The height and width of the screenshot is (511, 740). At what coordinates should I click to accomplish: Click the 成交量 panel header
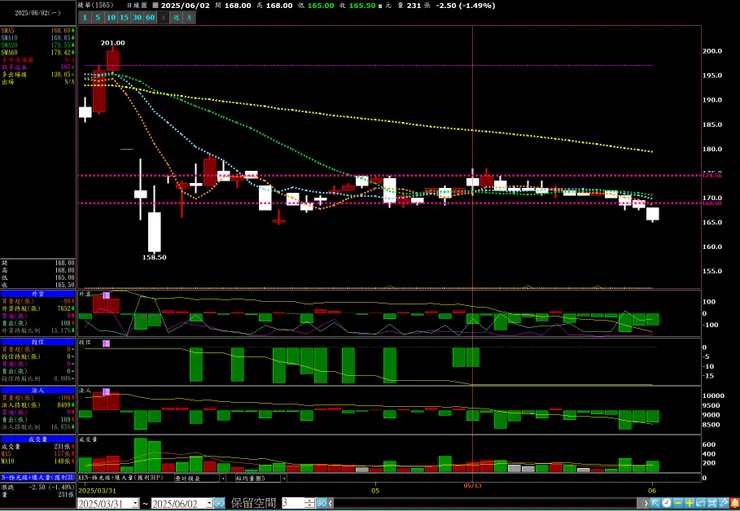[38, 439]
